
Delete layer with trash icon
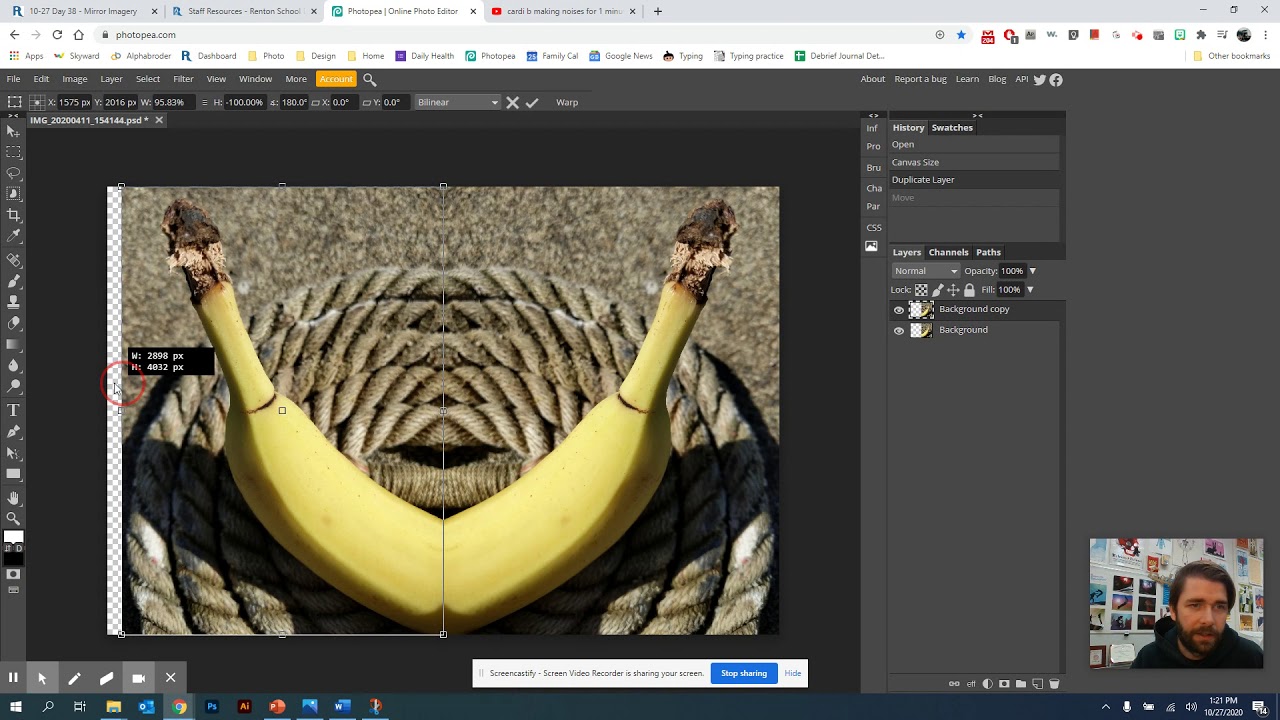pos(1054,684)
